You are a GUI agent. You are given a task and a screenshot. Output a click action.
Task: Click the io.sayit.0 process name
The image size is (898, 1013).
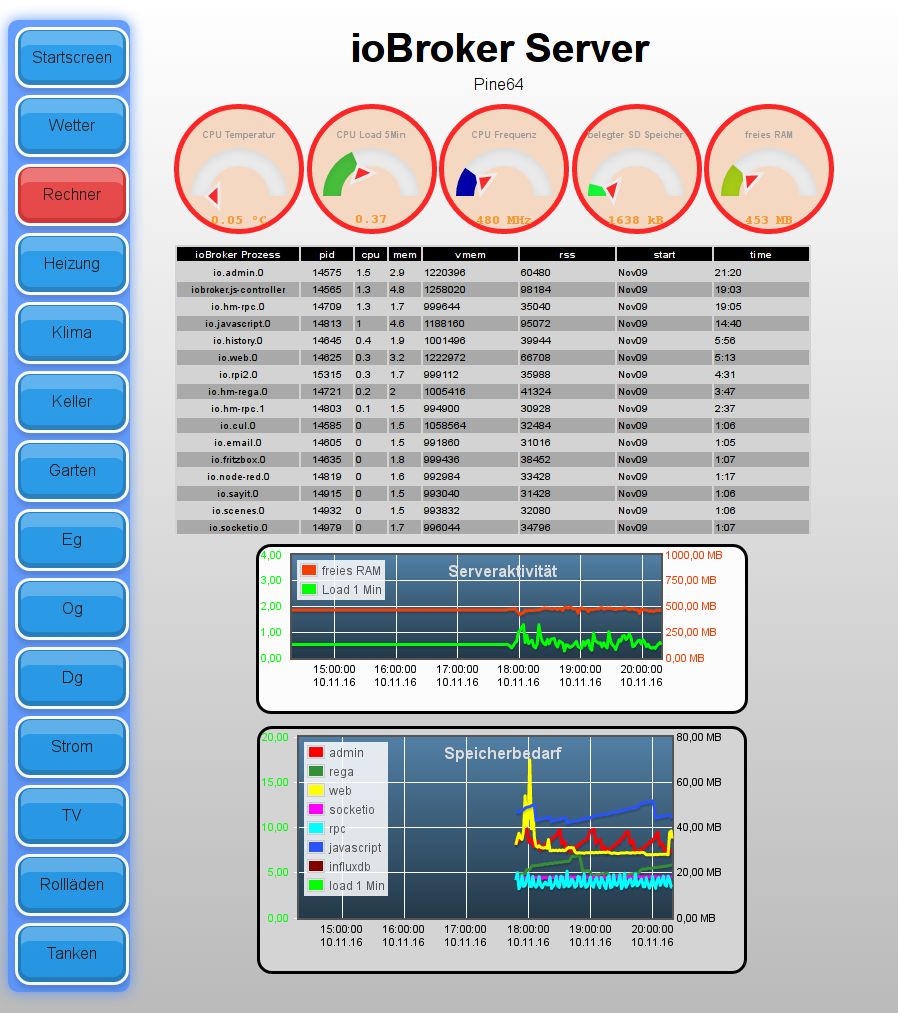tap(238, 494)
